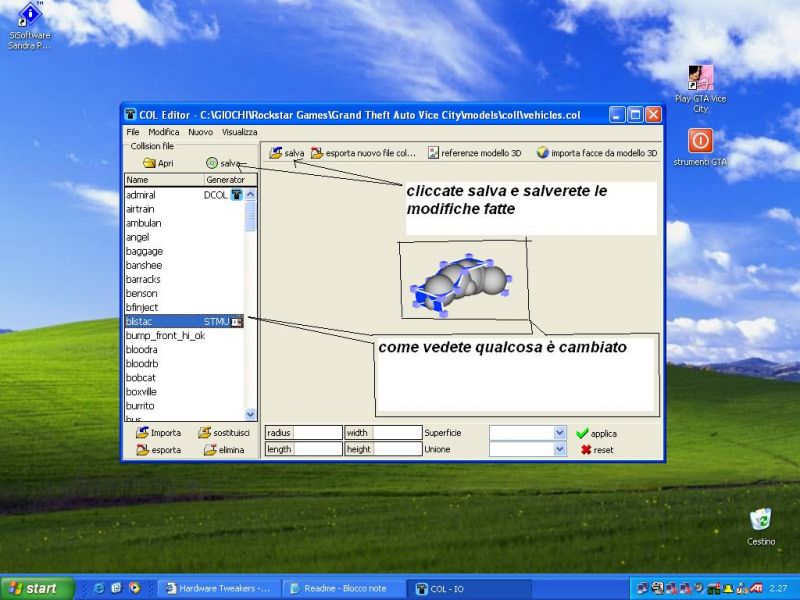Open the Visualizza menu
The image size is (800, 600).
239,132
